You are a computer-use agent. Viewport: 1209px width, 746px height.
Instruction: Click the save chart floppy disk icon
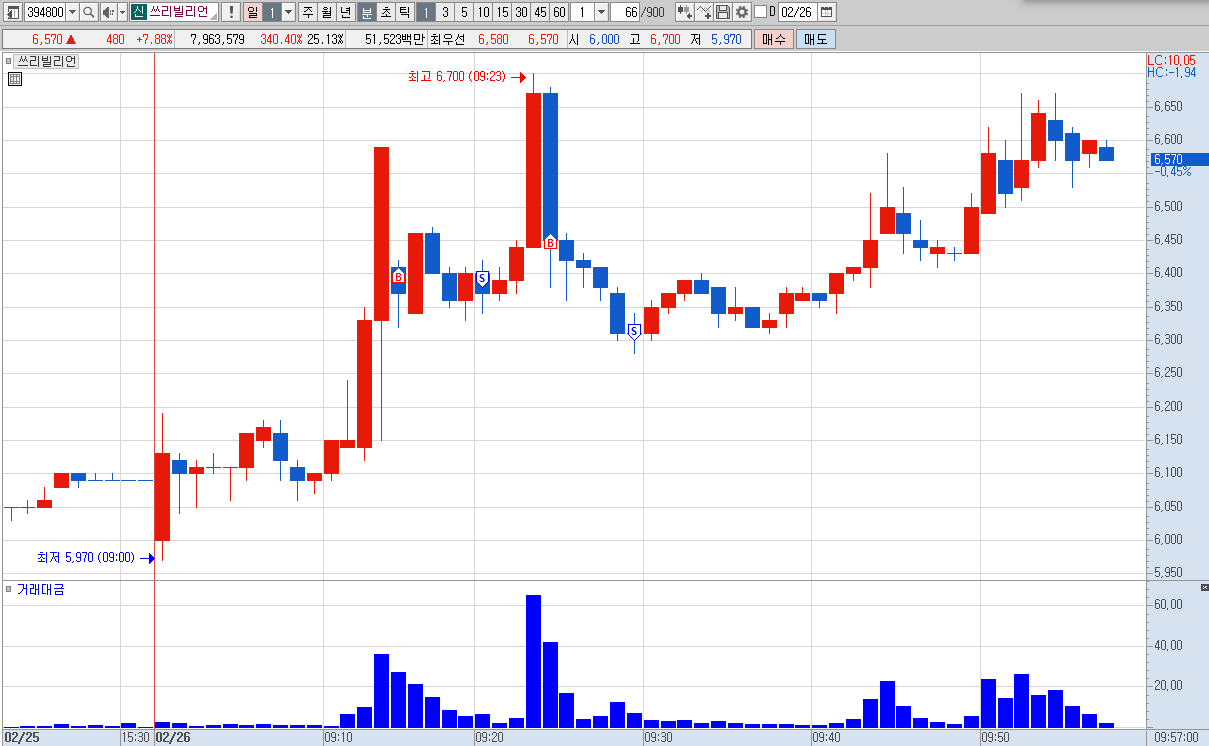click(722, 12)
